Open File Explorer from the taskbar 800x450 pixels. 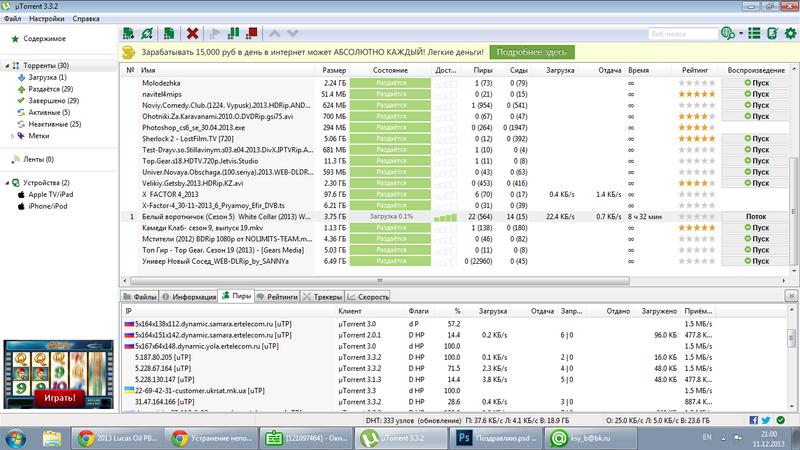point(52,438)
